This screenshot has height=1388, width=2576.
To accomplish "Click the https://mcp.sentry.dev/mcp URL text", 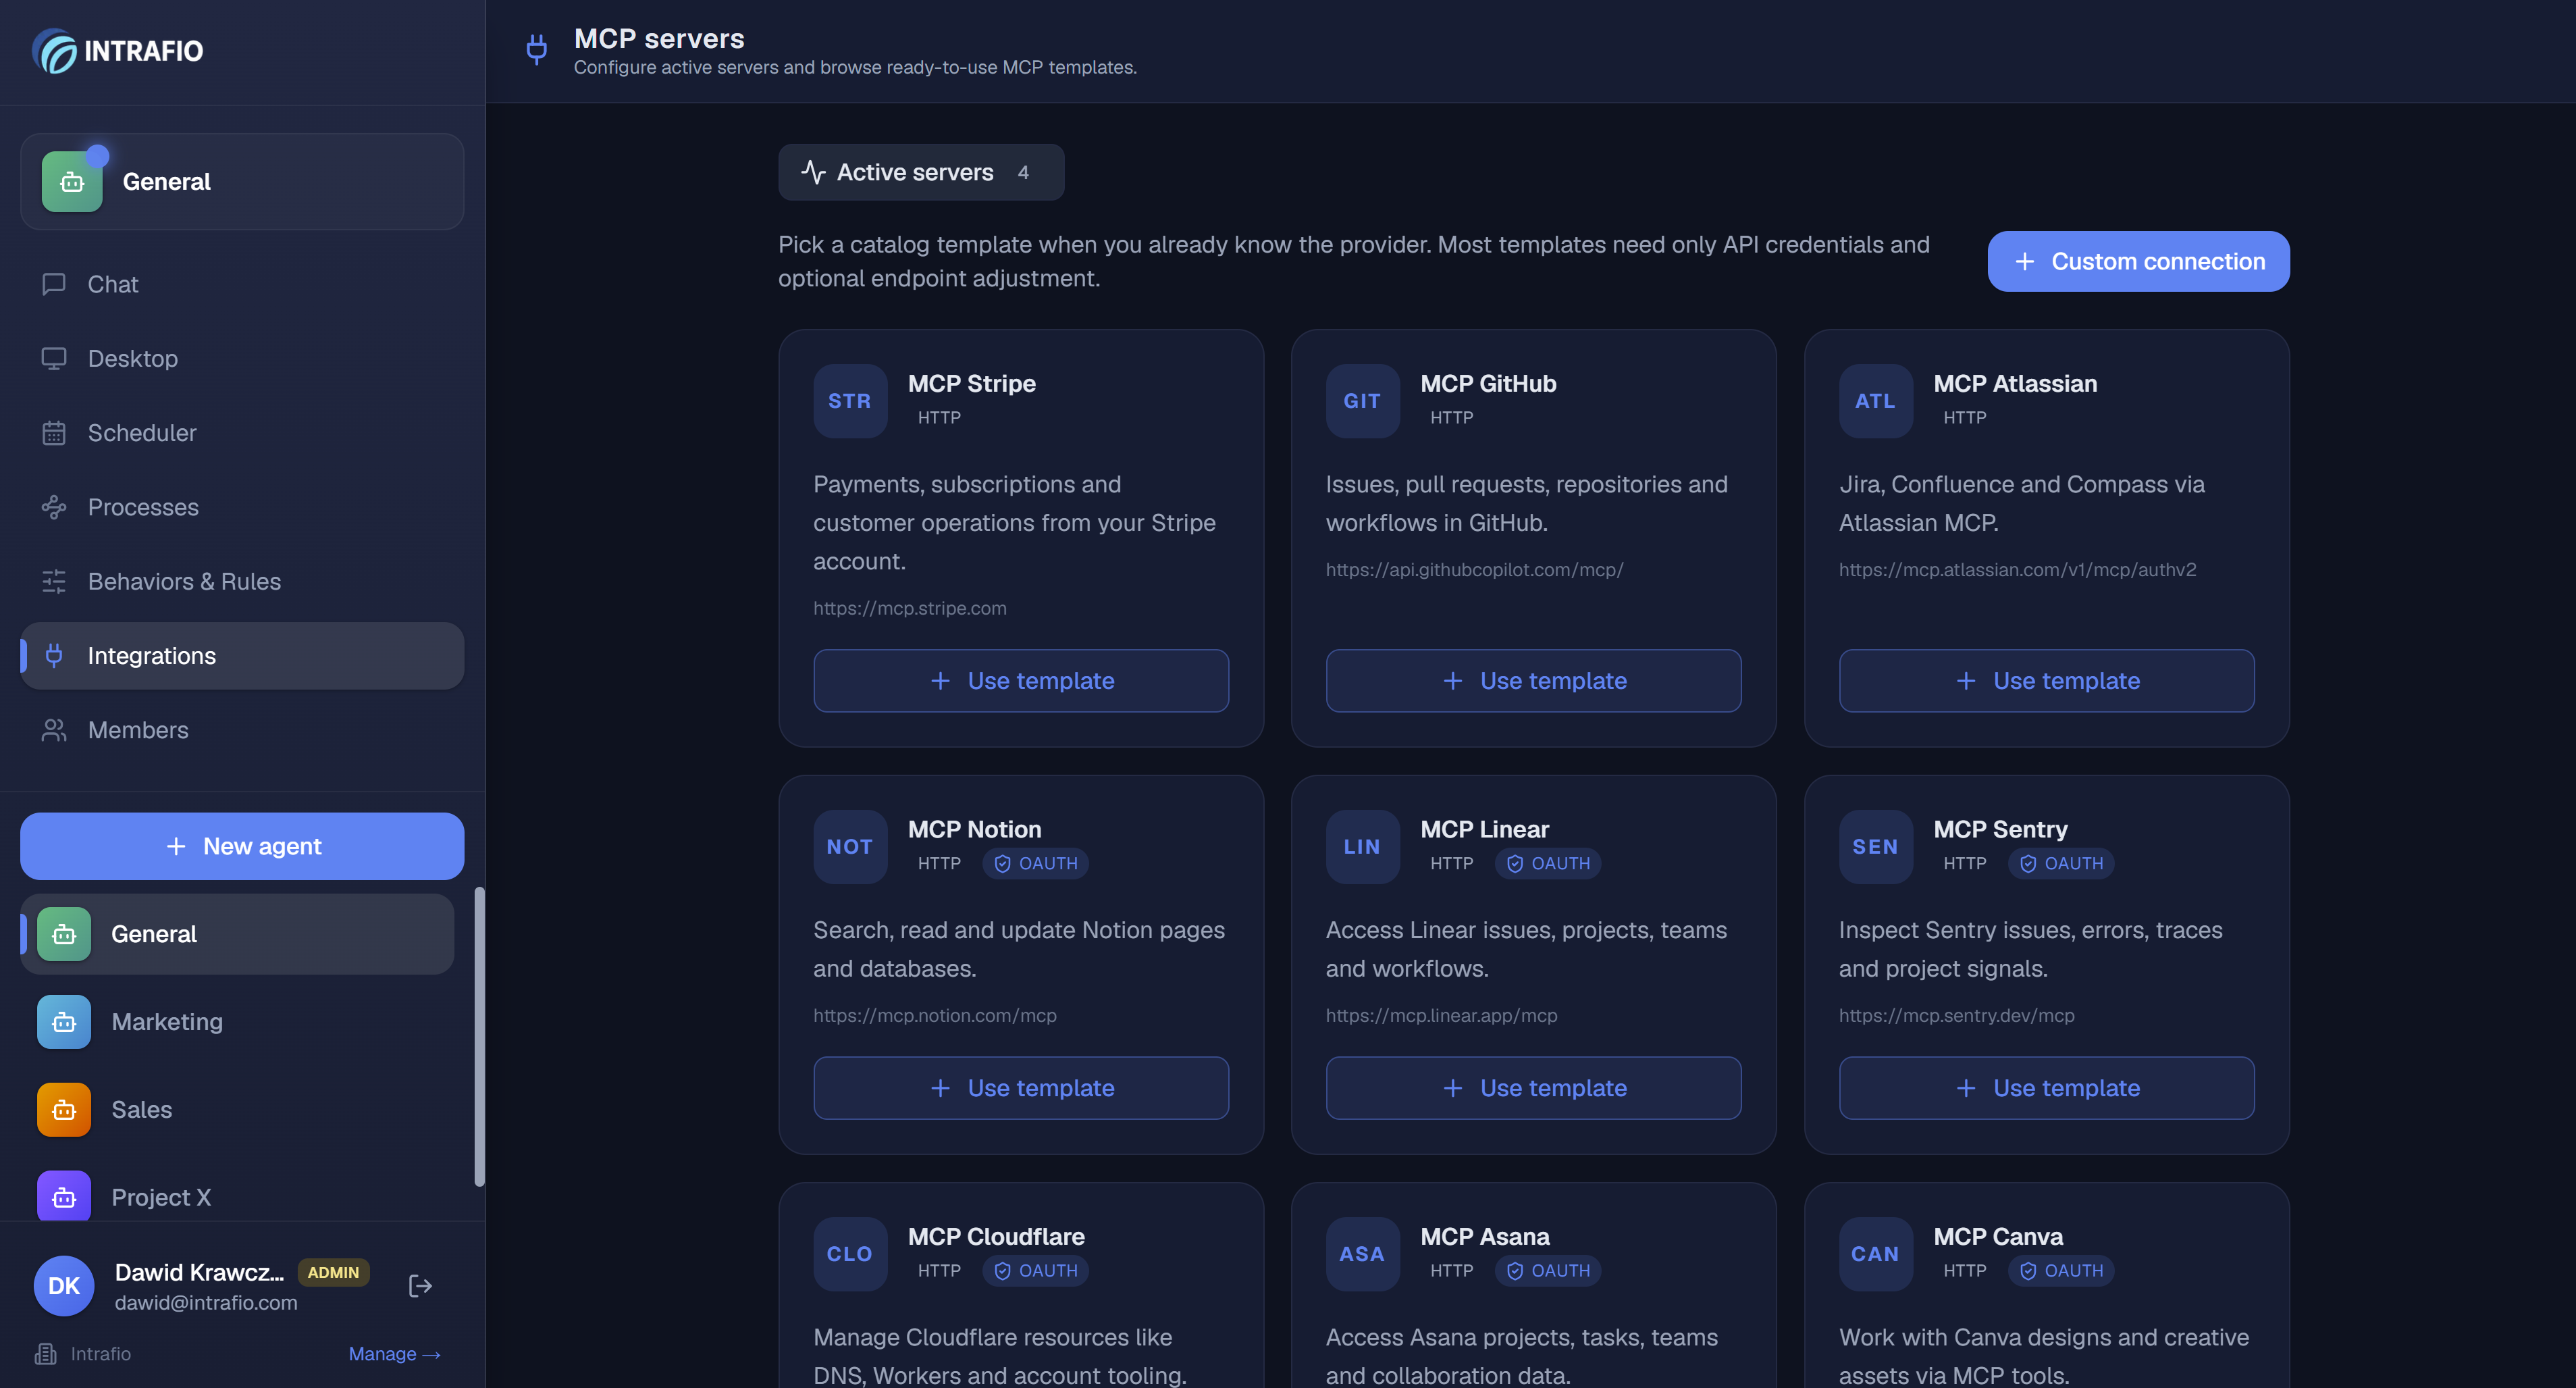I will pyautogui.click(x=1956, y=1016).
